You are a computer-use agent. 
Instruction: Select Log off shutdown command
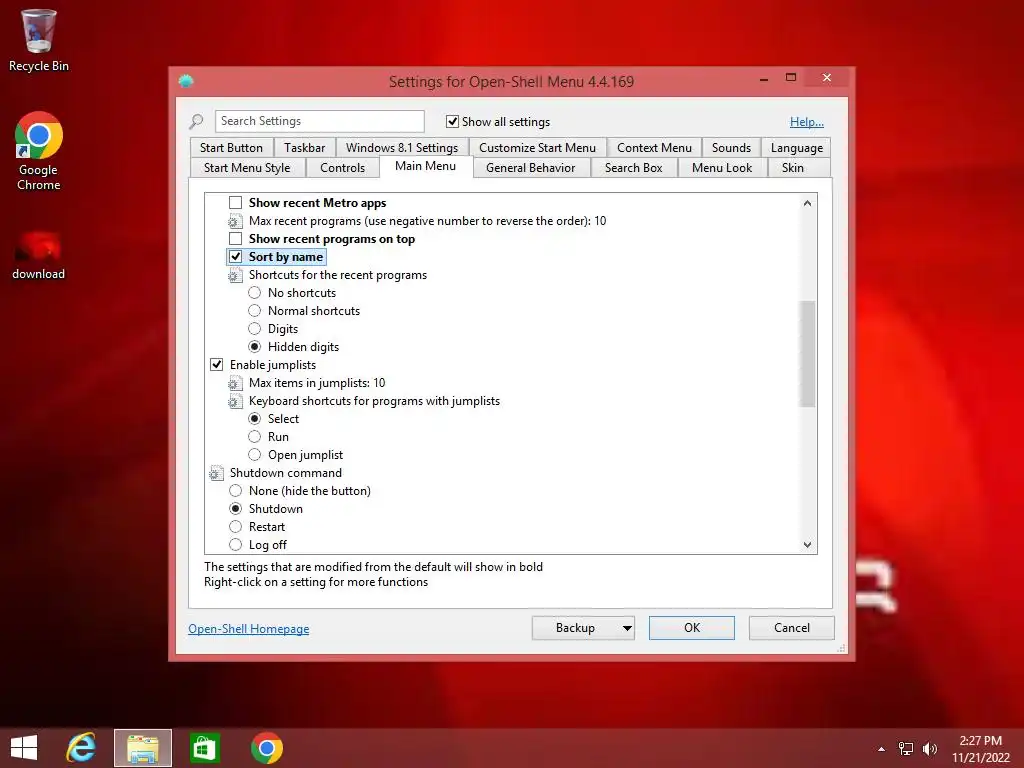click(x=235, y=545)
